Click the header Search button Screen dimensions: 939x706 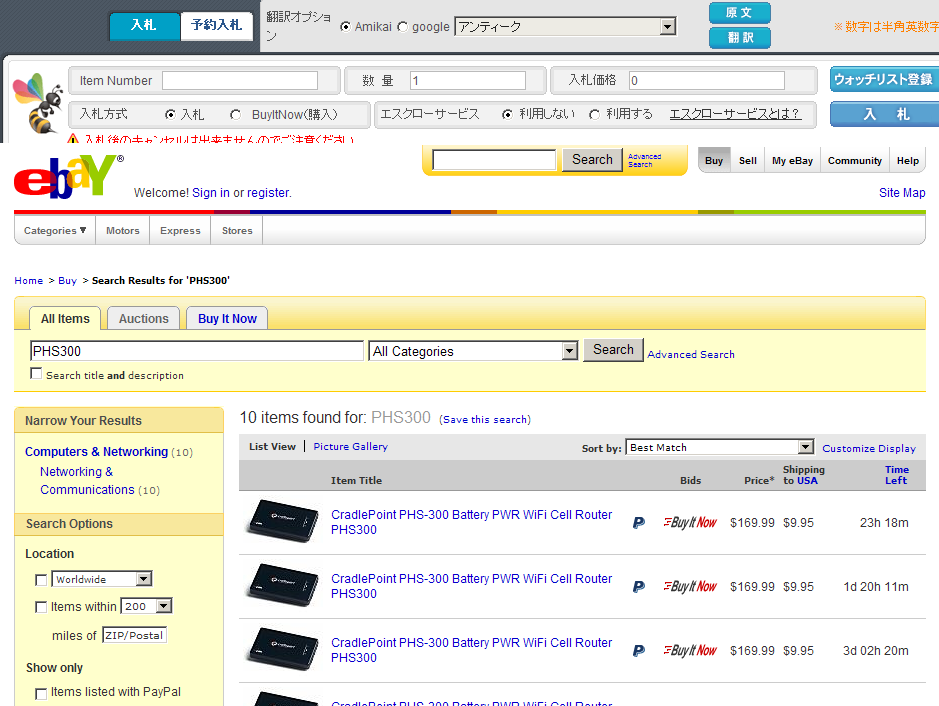point(592,160)
